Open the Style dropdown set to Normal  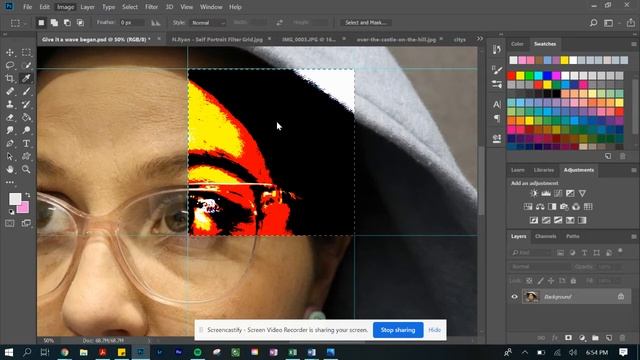click(x=208, y=23)
